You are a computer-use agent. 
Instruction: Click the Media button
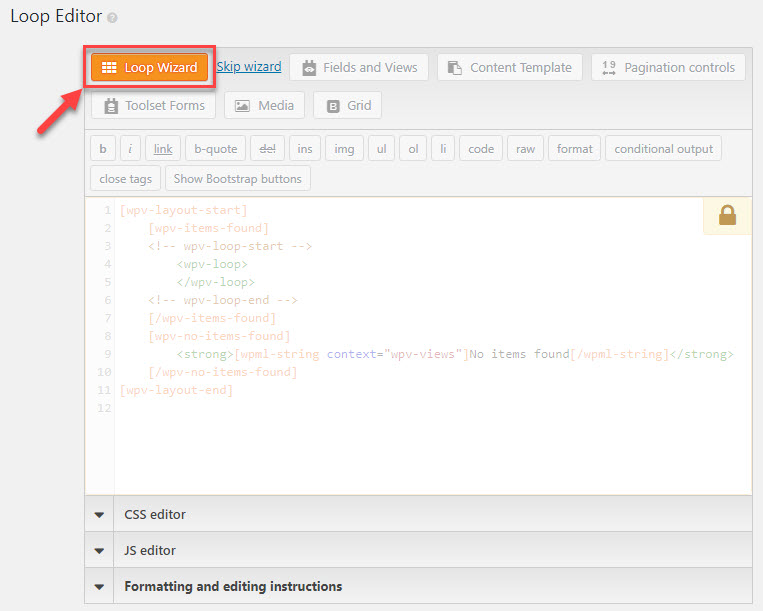coord(264,105)
